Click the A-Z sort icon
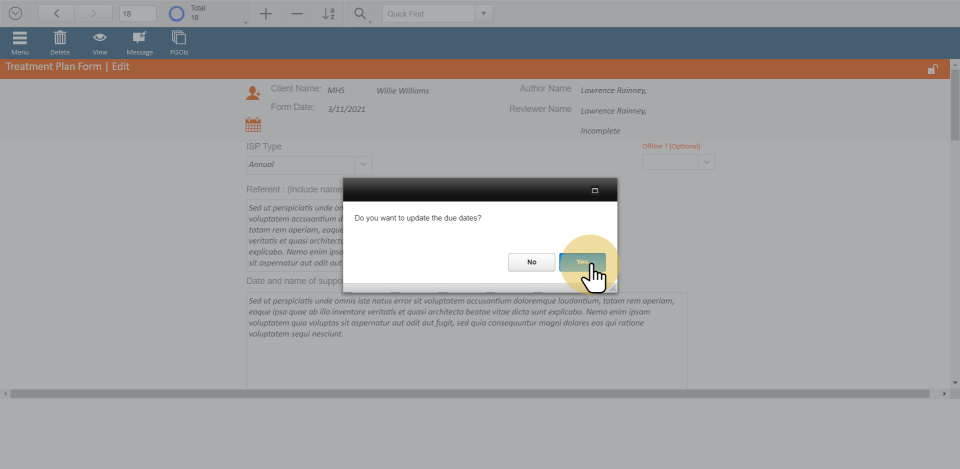Screen dimensions: 960x469 [328, 14]
